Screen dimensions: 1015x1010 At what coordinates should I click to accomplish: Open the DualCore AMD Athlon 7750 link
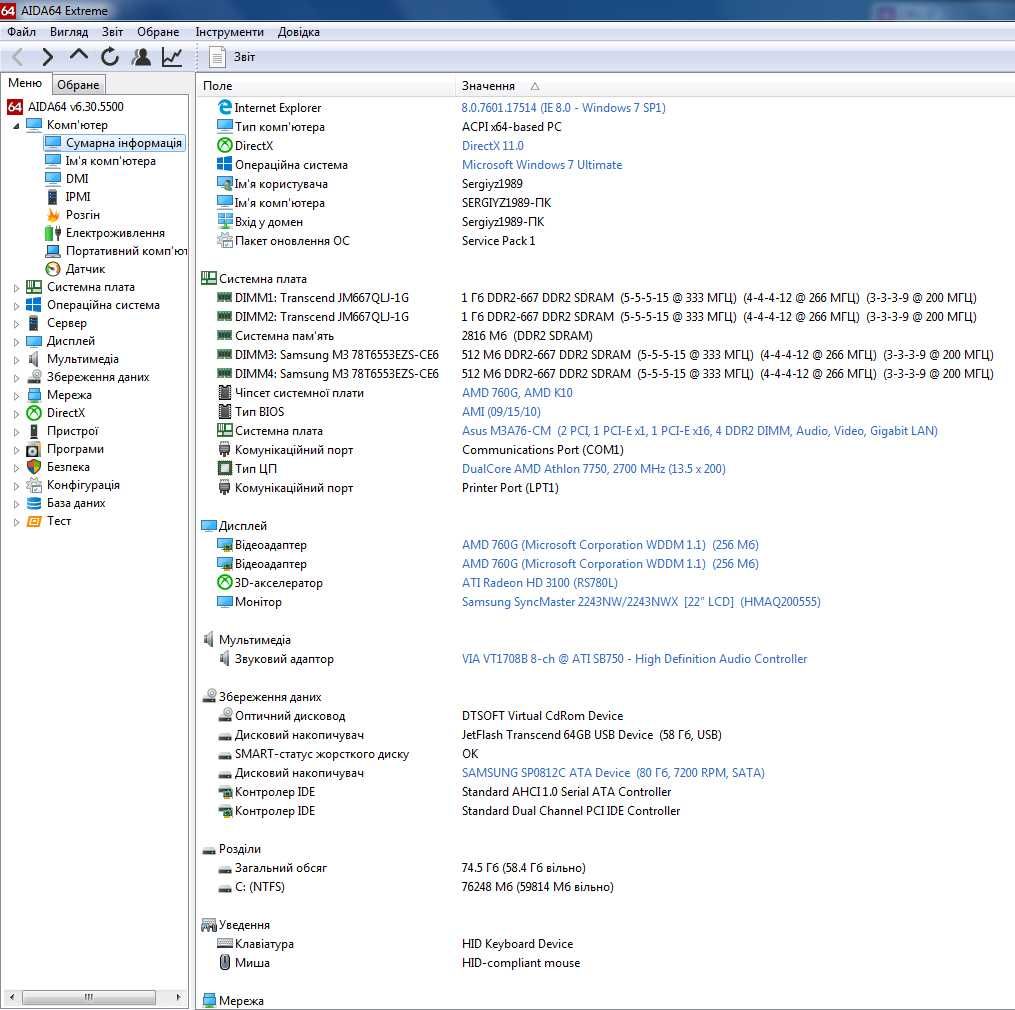point(594,469)
